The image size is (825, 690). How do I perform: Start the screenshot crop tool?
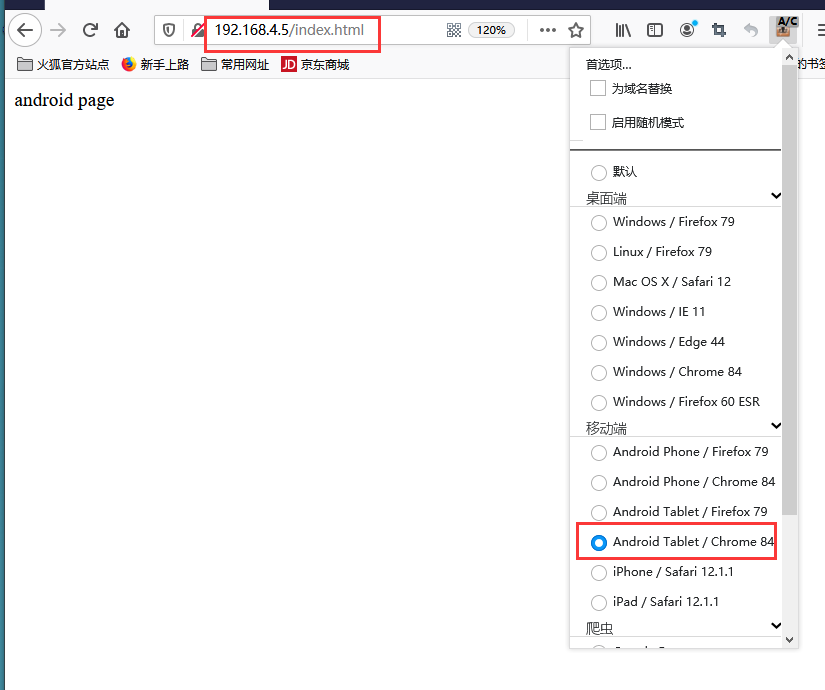[x=719, y=30]
